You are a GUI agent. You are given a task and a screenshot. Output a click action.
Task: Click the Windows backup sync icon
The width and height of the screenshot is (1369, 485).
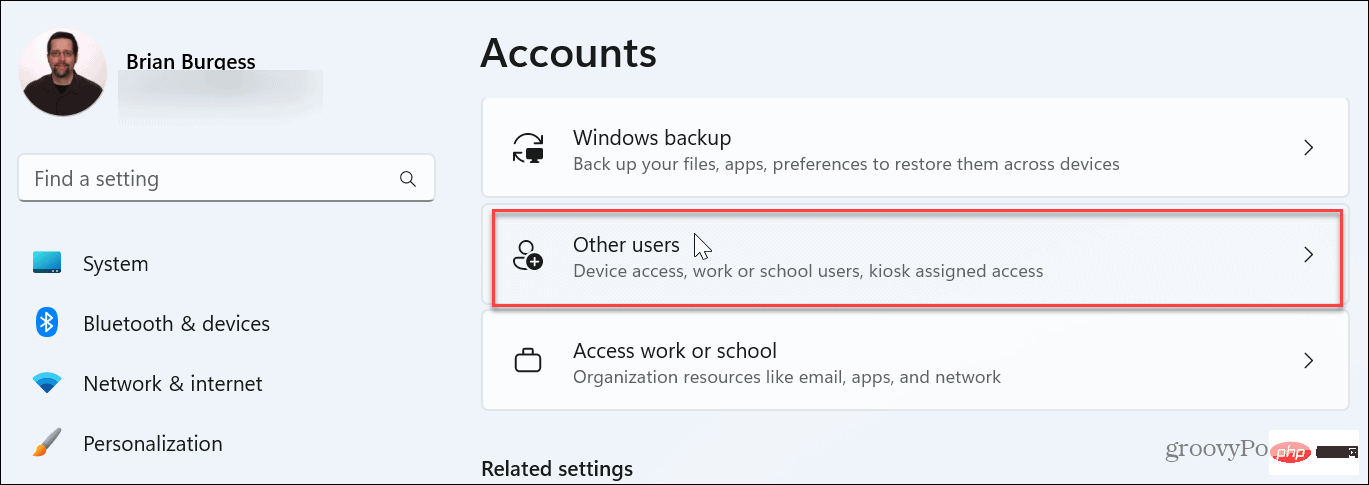527,148
